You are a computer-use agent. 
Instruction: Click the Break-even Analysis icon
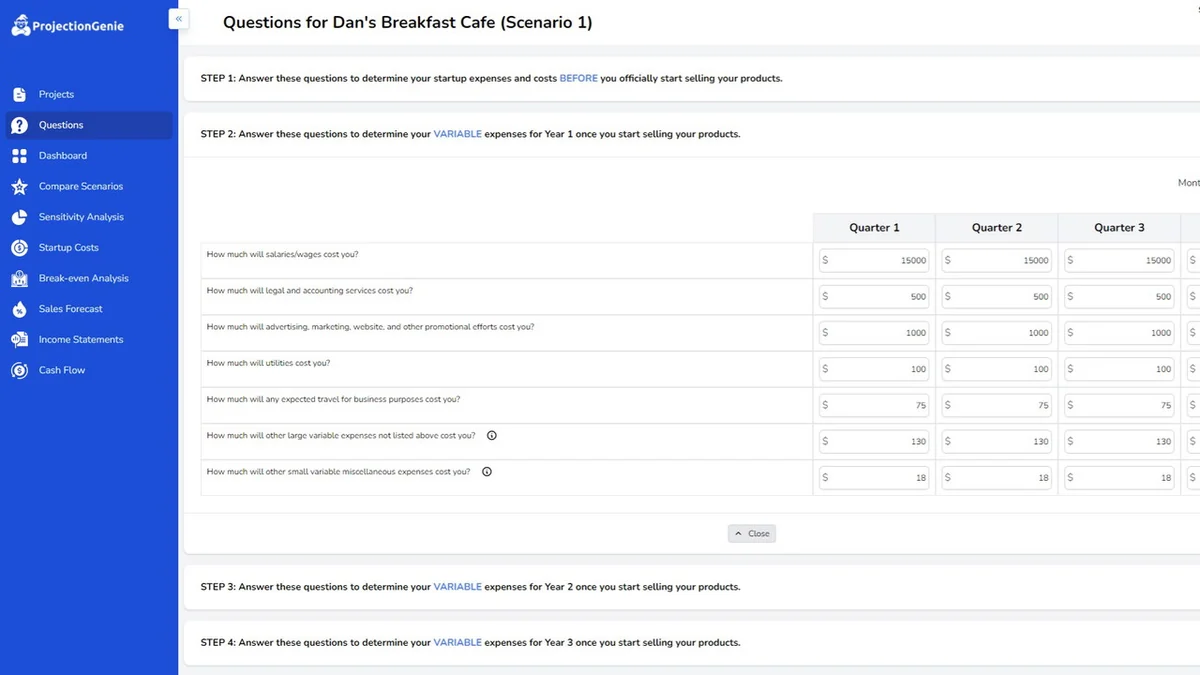[x=19, y=278]
